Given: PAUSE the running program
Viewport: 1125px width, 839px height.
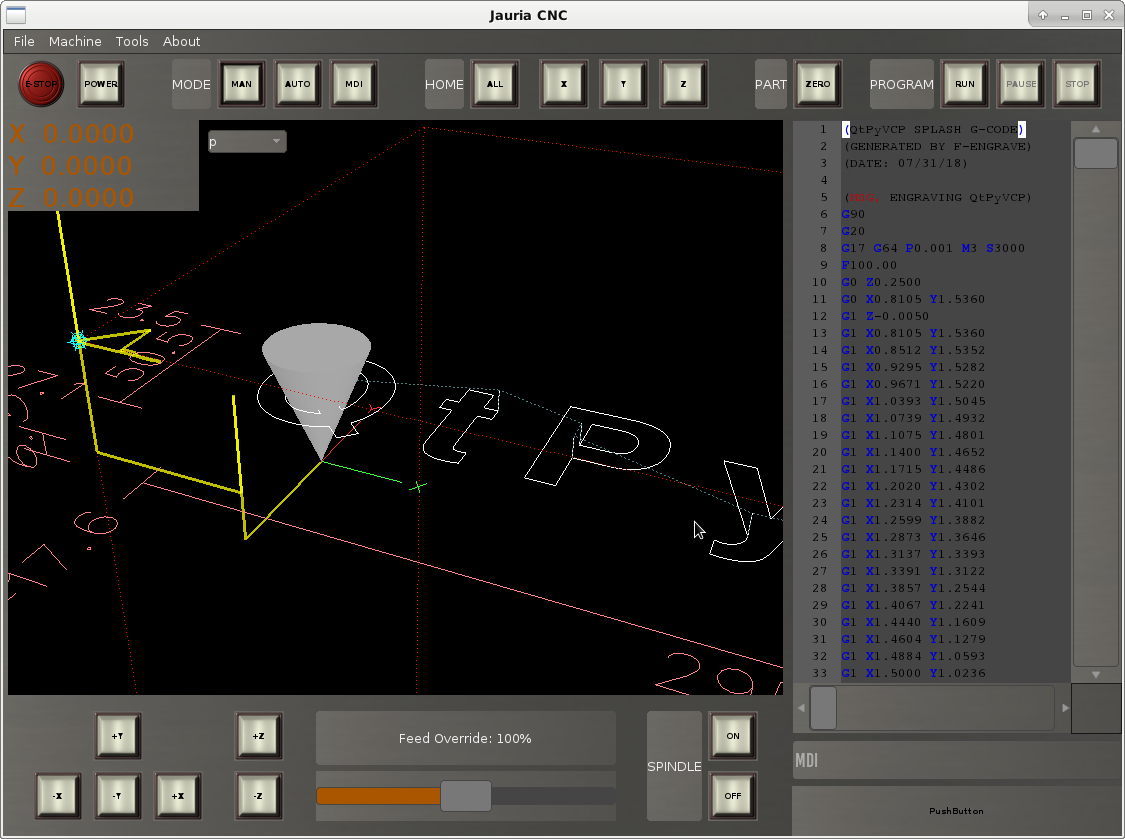Looking at the screenshot, I should tap(1021, 84).
